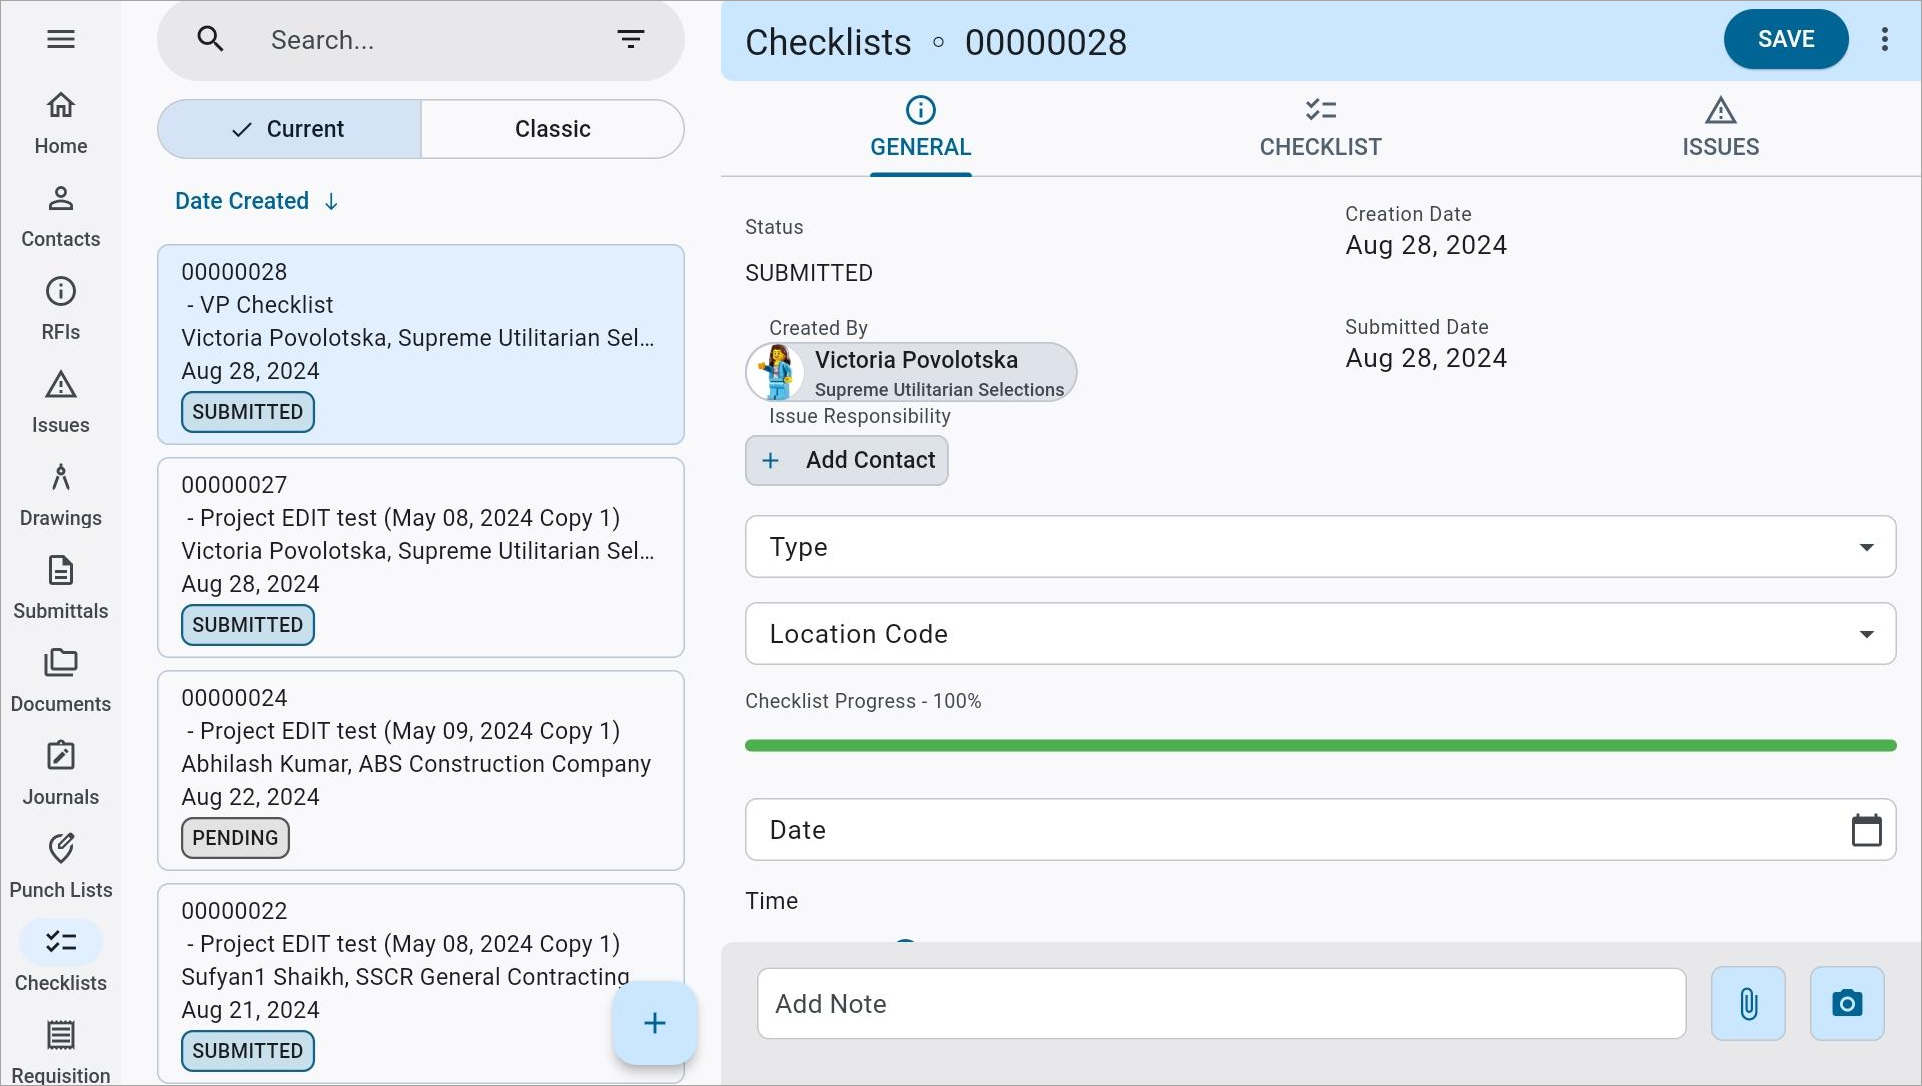Click the SAVE button

pos(1785,39)
